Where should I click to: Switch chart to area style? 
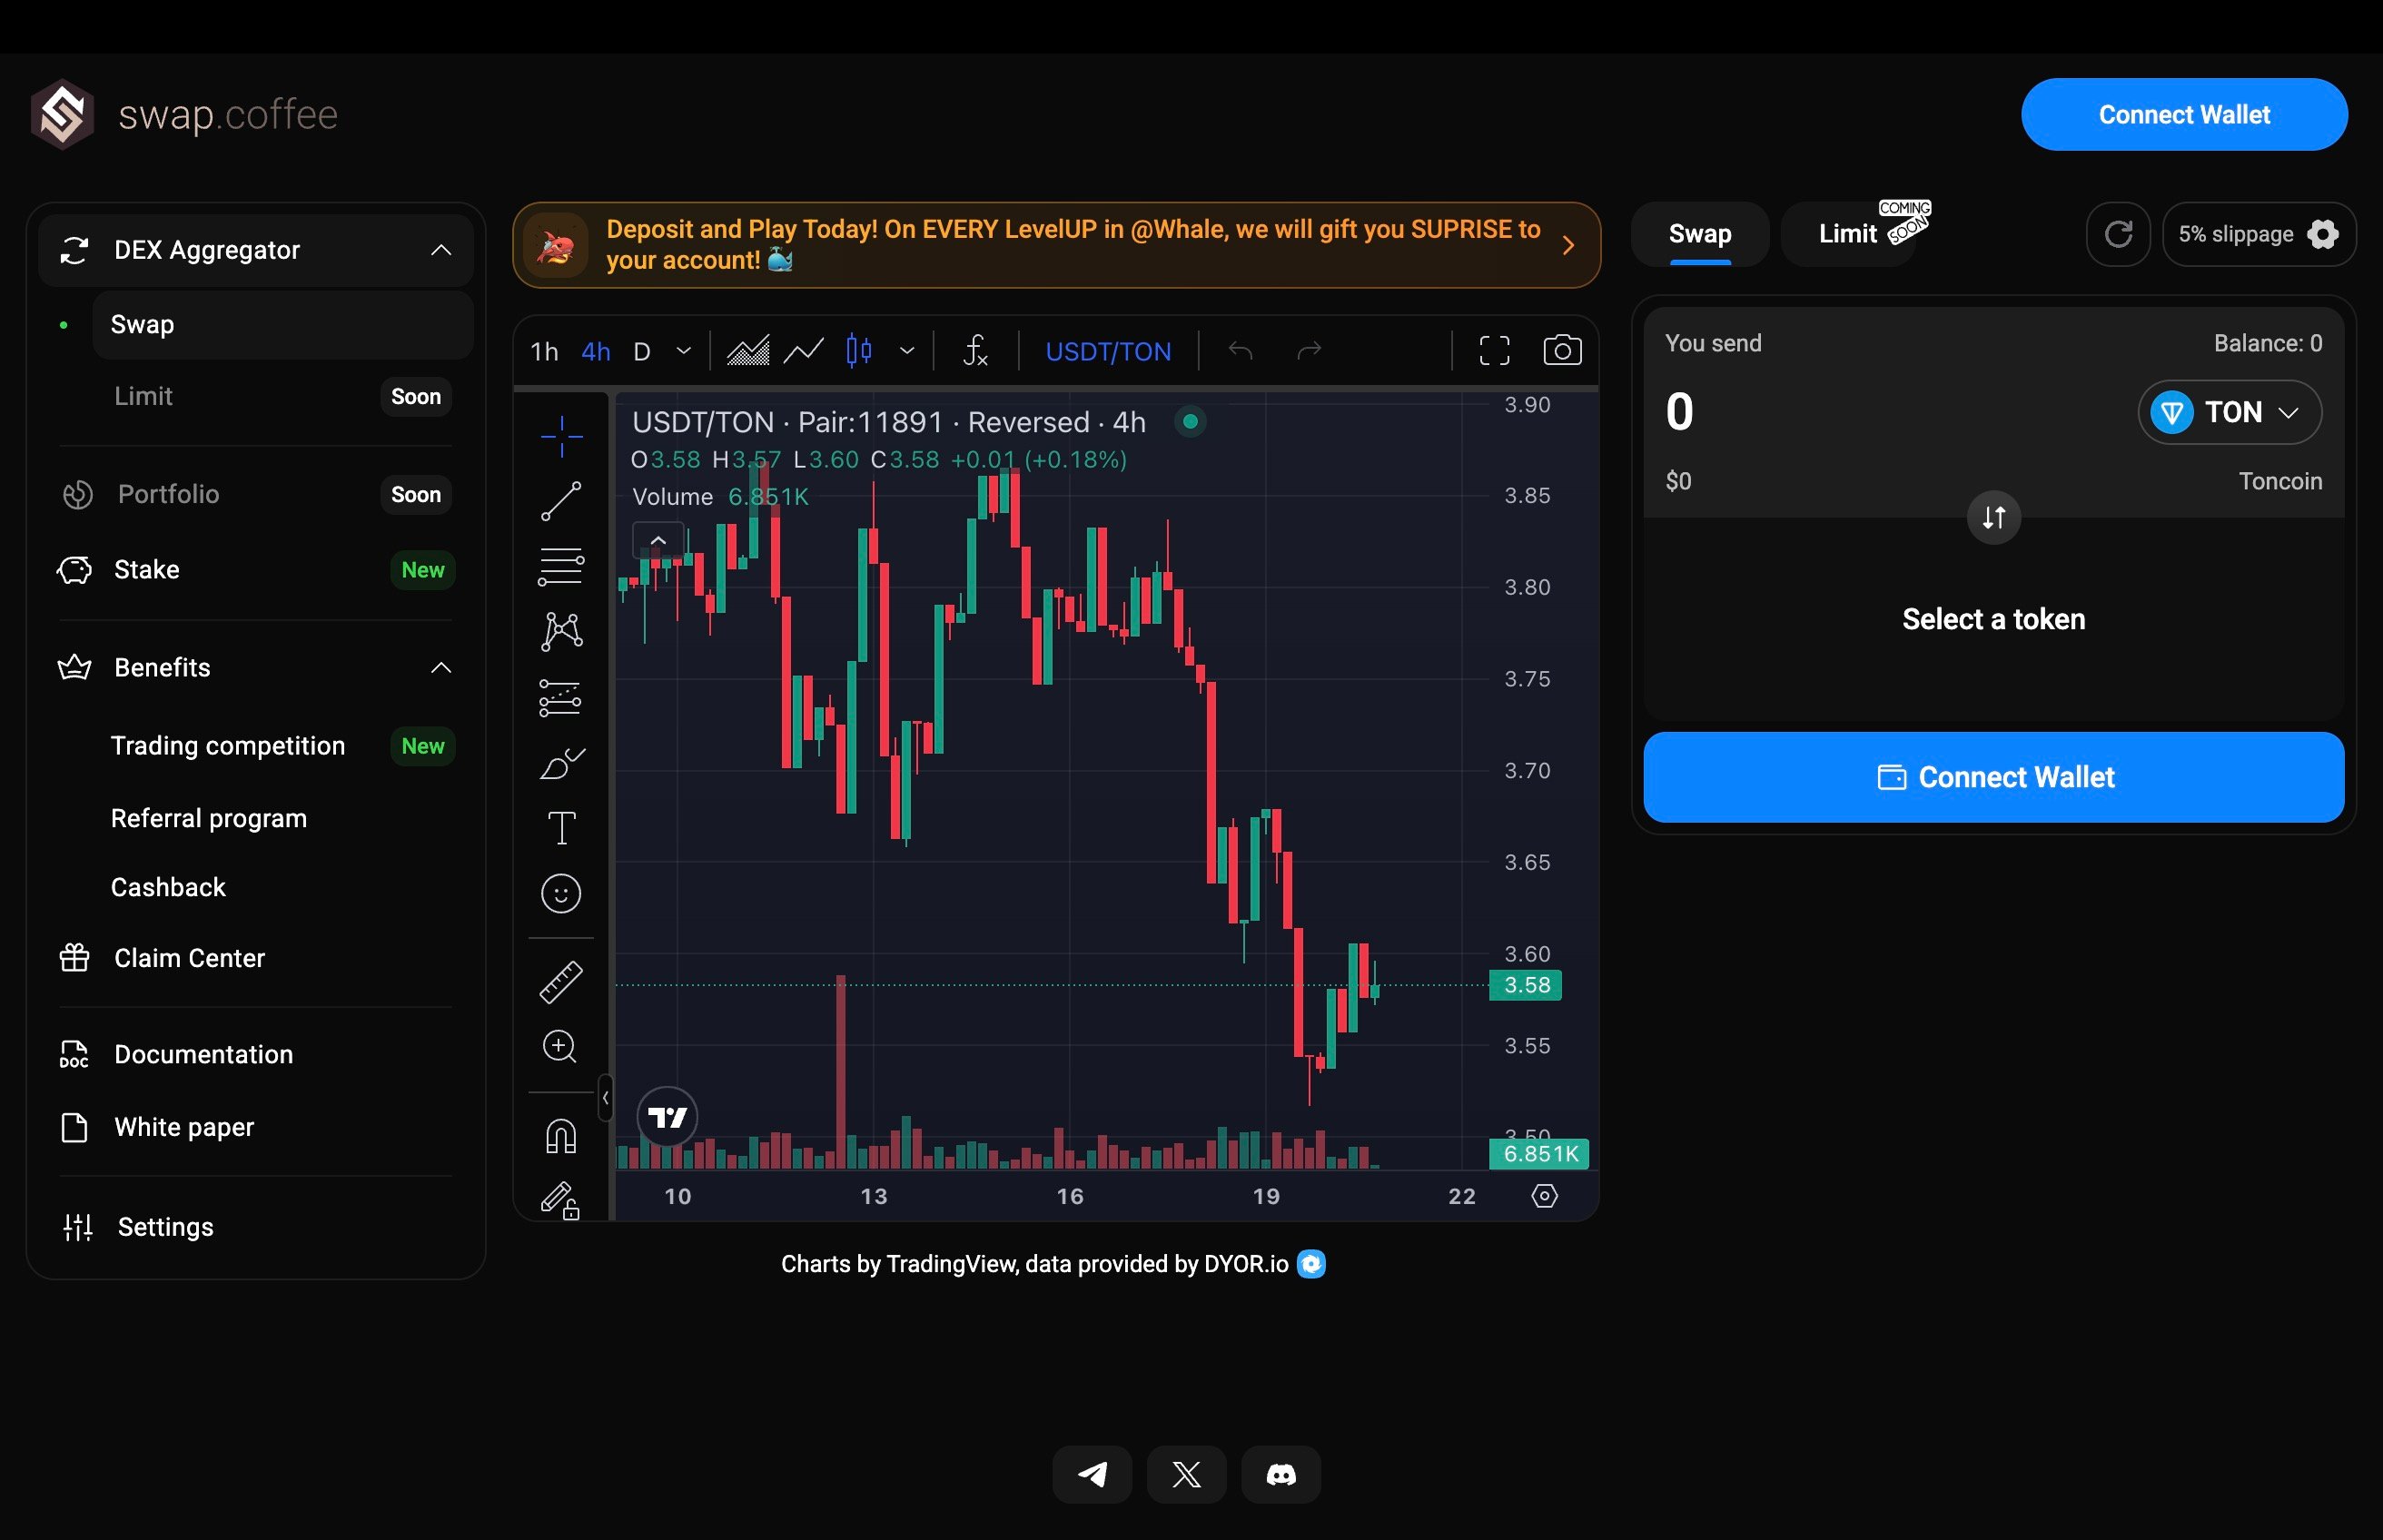[x=747, y=351]
